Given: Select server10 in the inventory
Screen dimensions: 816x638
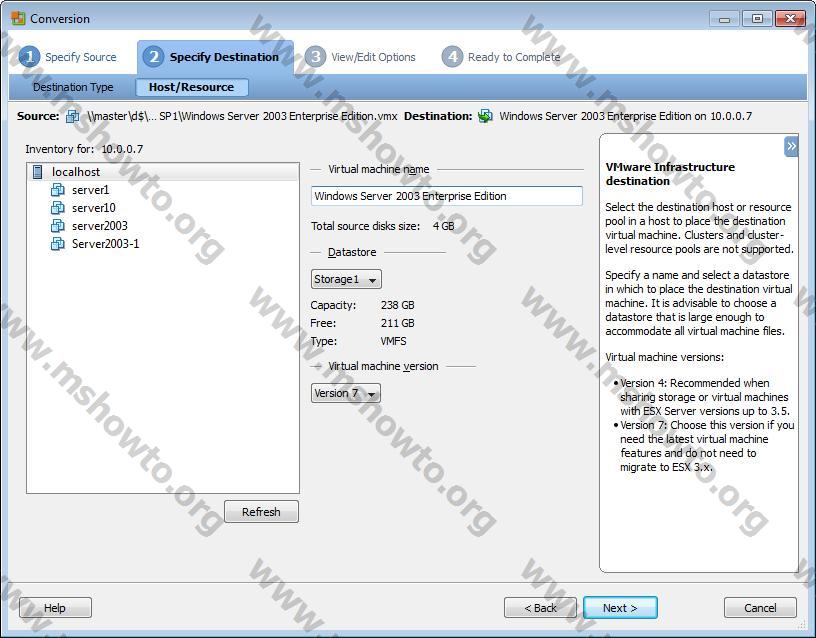Looking at the screenshot, I should pos(94,208).
